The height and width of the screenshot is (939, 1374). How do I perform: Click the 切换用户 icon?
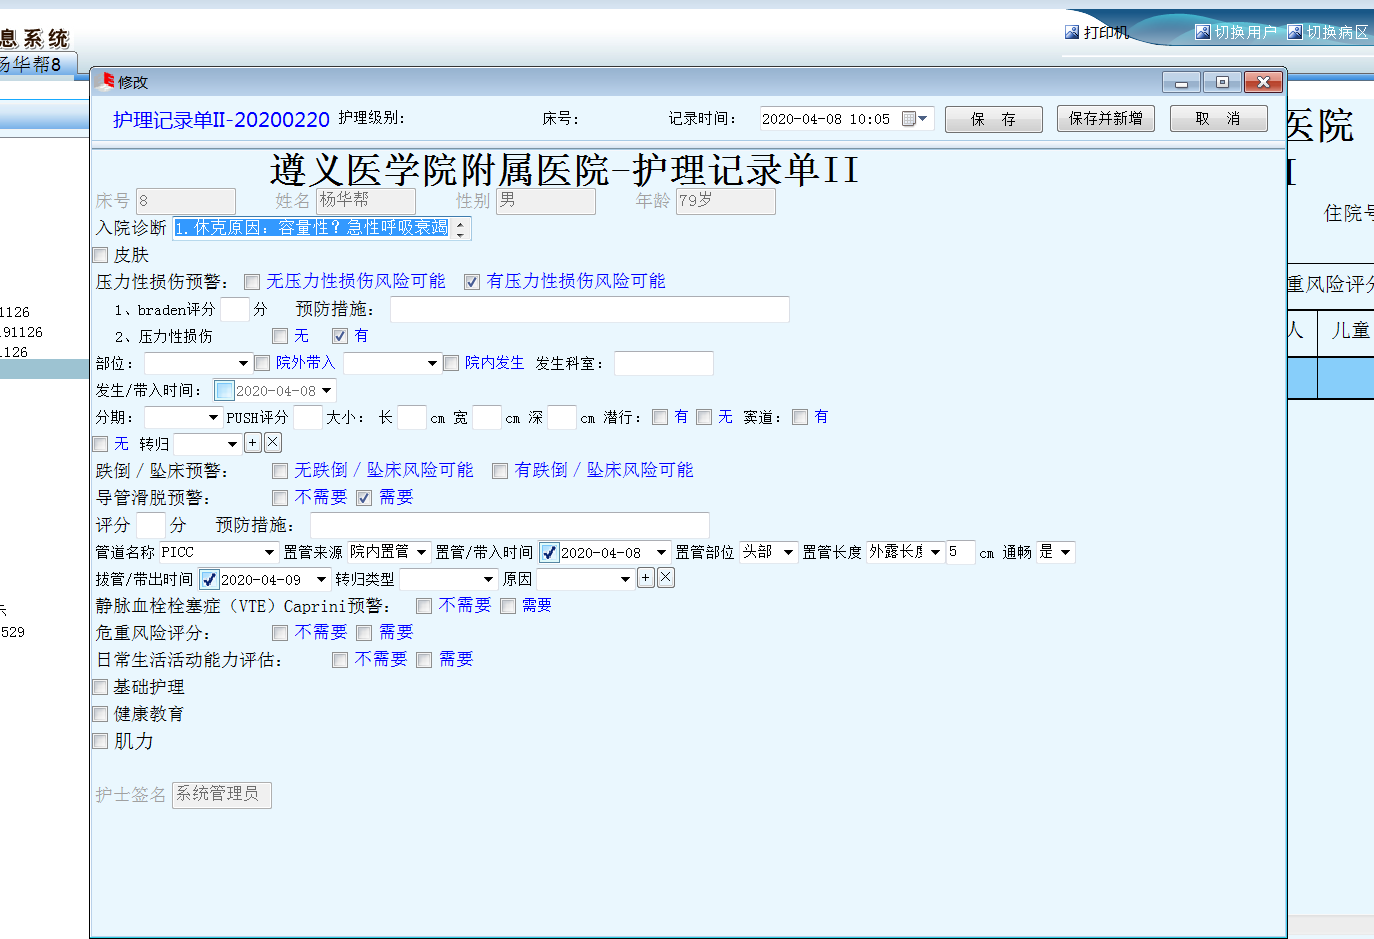pyautogui.click(x=1203, y=32)
